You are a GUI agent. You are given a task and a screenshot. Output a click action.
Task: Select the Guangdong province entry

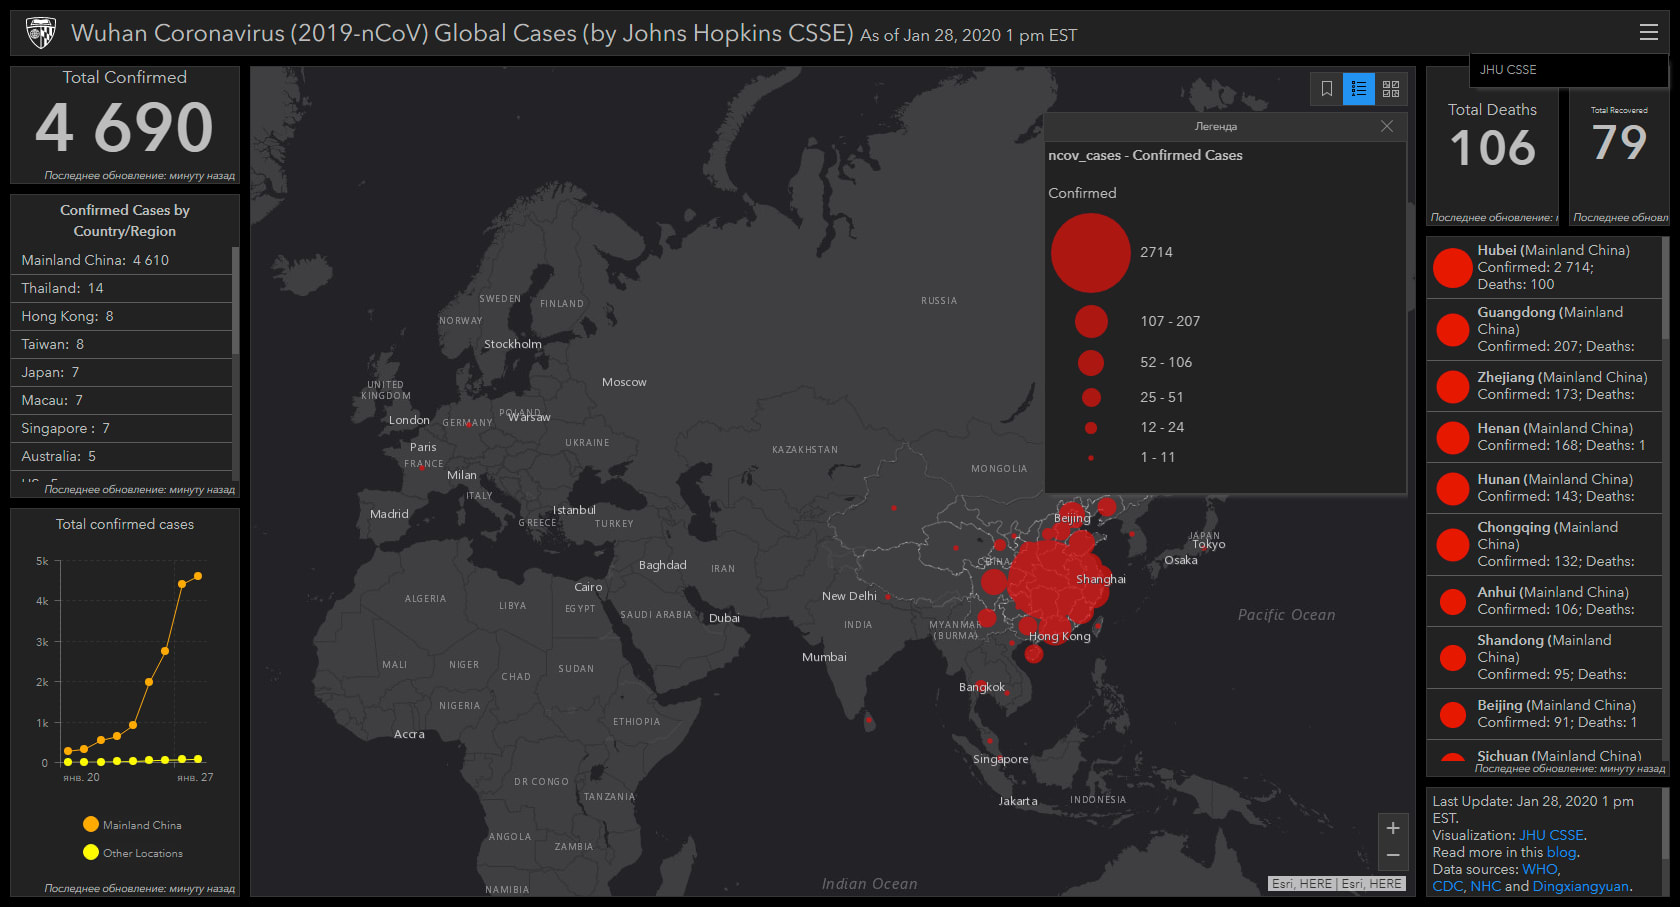coord(1544,329)
